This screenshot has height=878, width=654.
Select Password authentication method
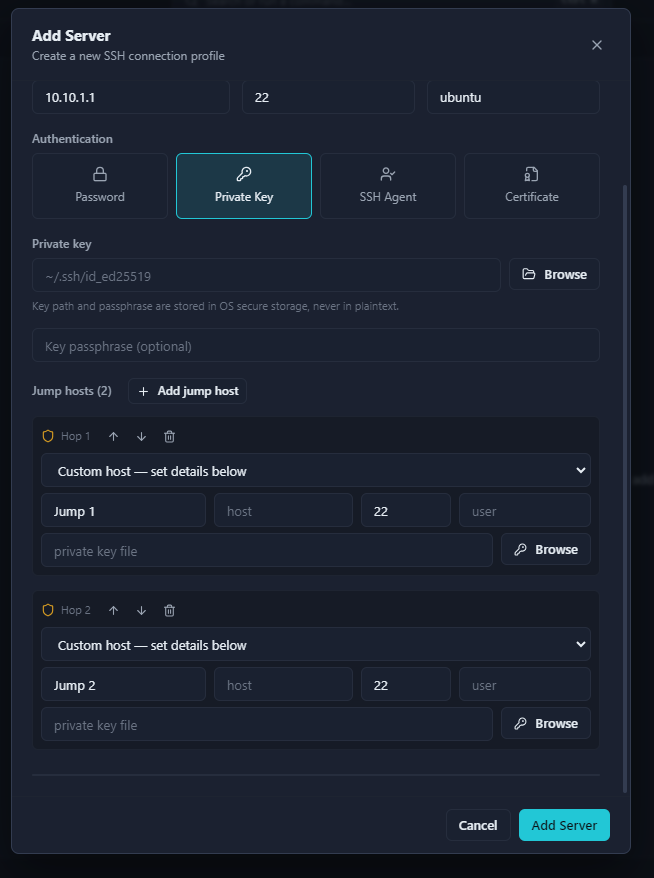coord(100,186)
